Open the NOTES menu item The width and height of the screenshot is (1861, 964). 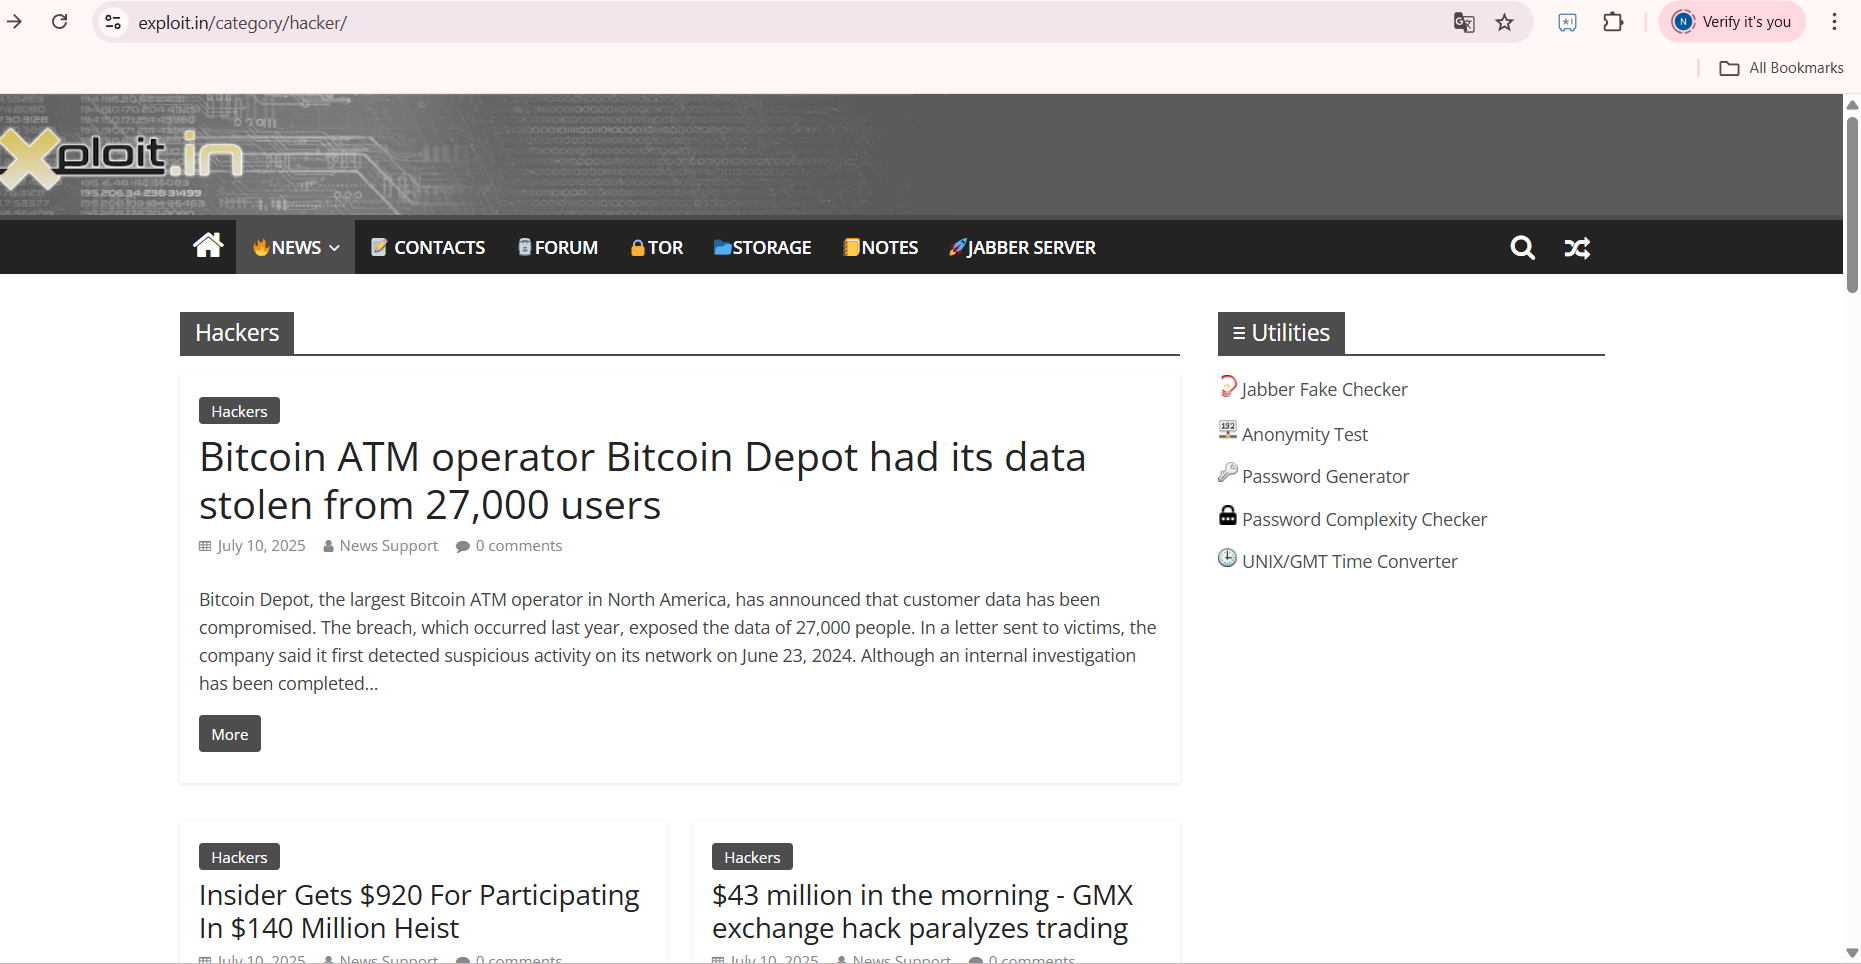click(881, 247)
